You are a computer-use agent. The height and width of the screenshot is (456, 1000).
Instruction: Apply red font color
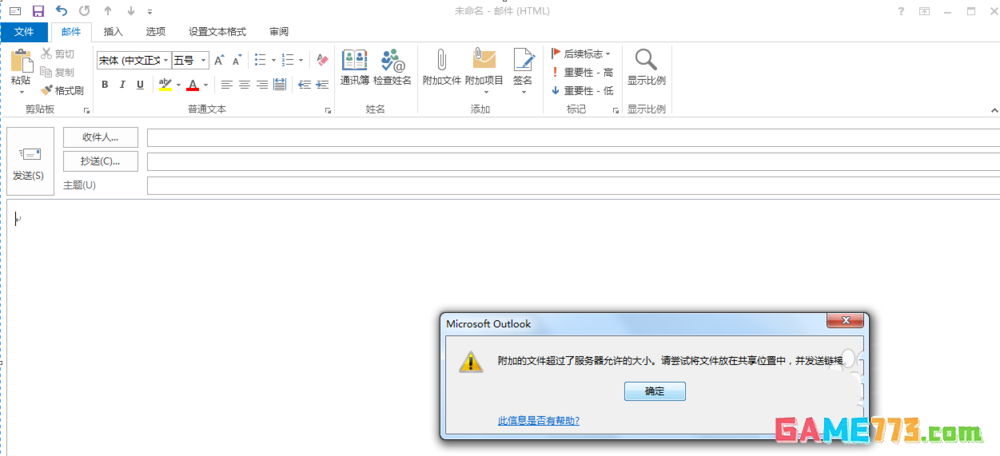[x=193, y=84]
